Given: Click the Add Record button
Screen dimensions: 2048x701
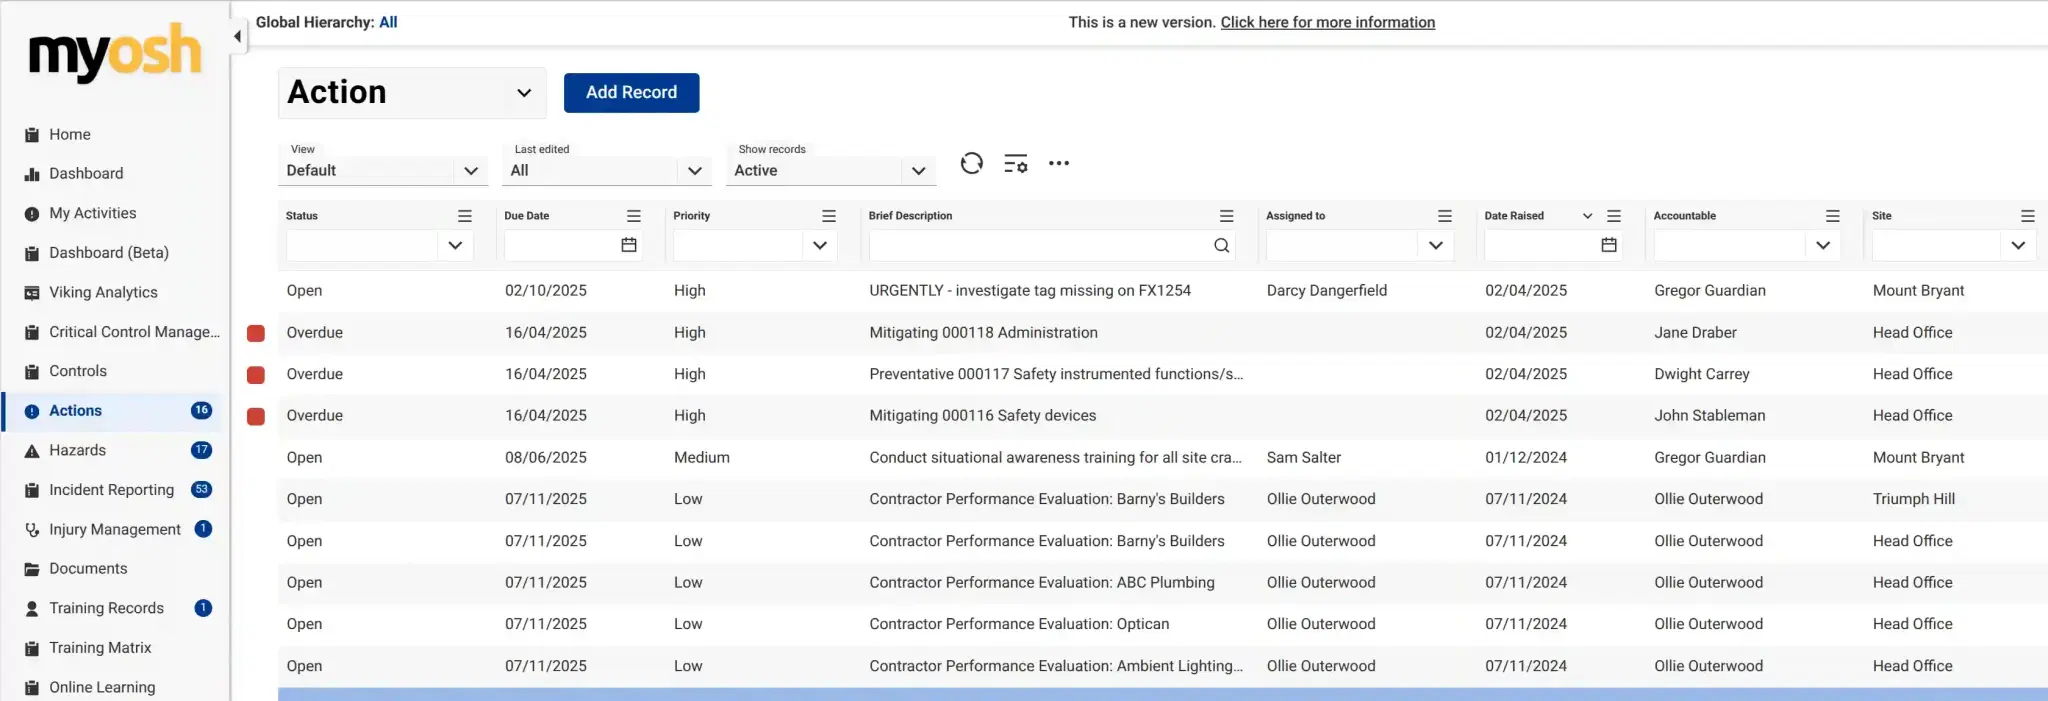Looking at the screenshot, I should (x=631, y=93).
